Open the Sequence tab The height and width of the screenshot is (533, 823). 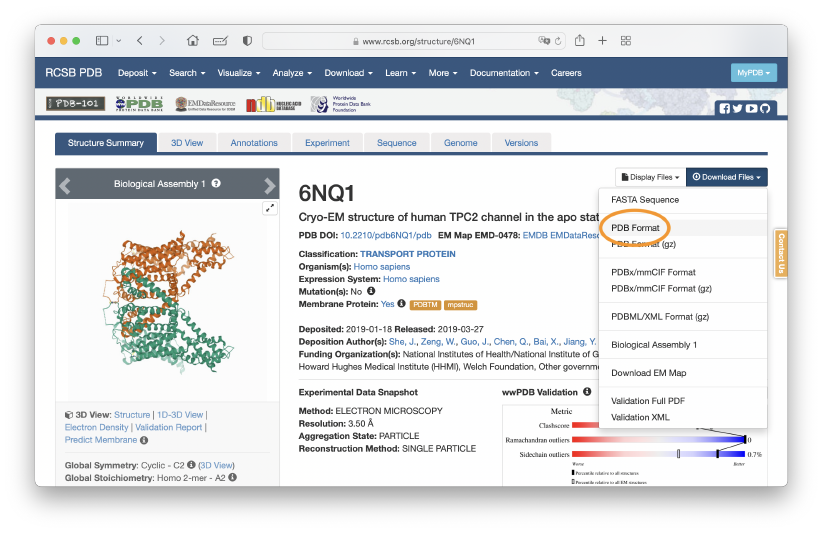396,143
